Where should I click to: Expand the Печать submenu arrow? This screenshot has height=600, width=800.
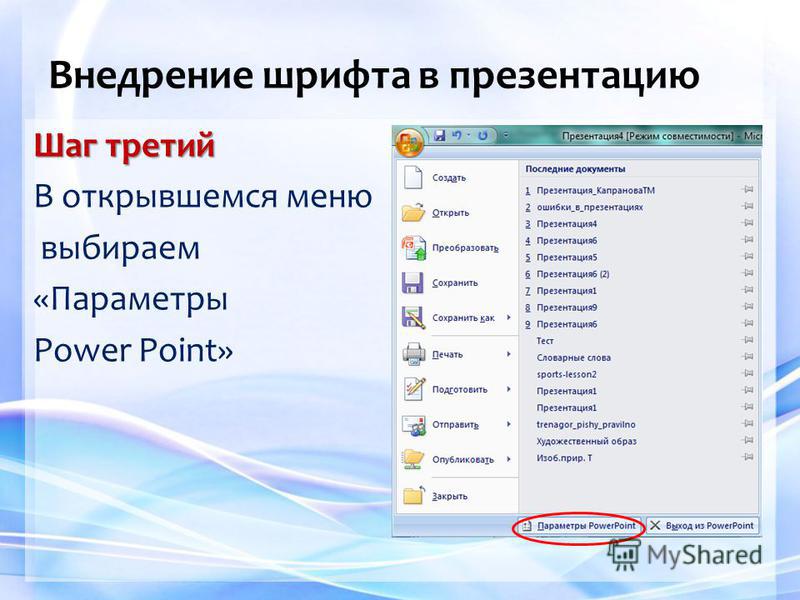[509, 354]
